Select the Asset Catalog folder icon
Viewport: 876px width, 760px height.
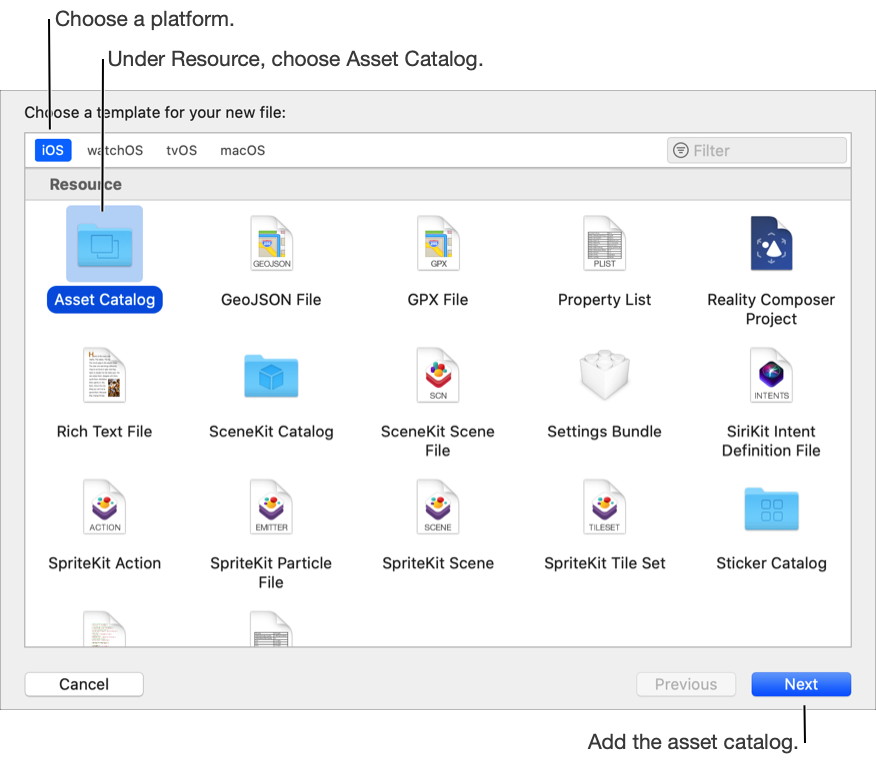104,244
